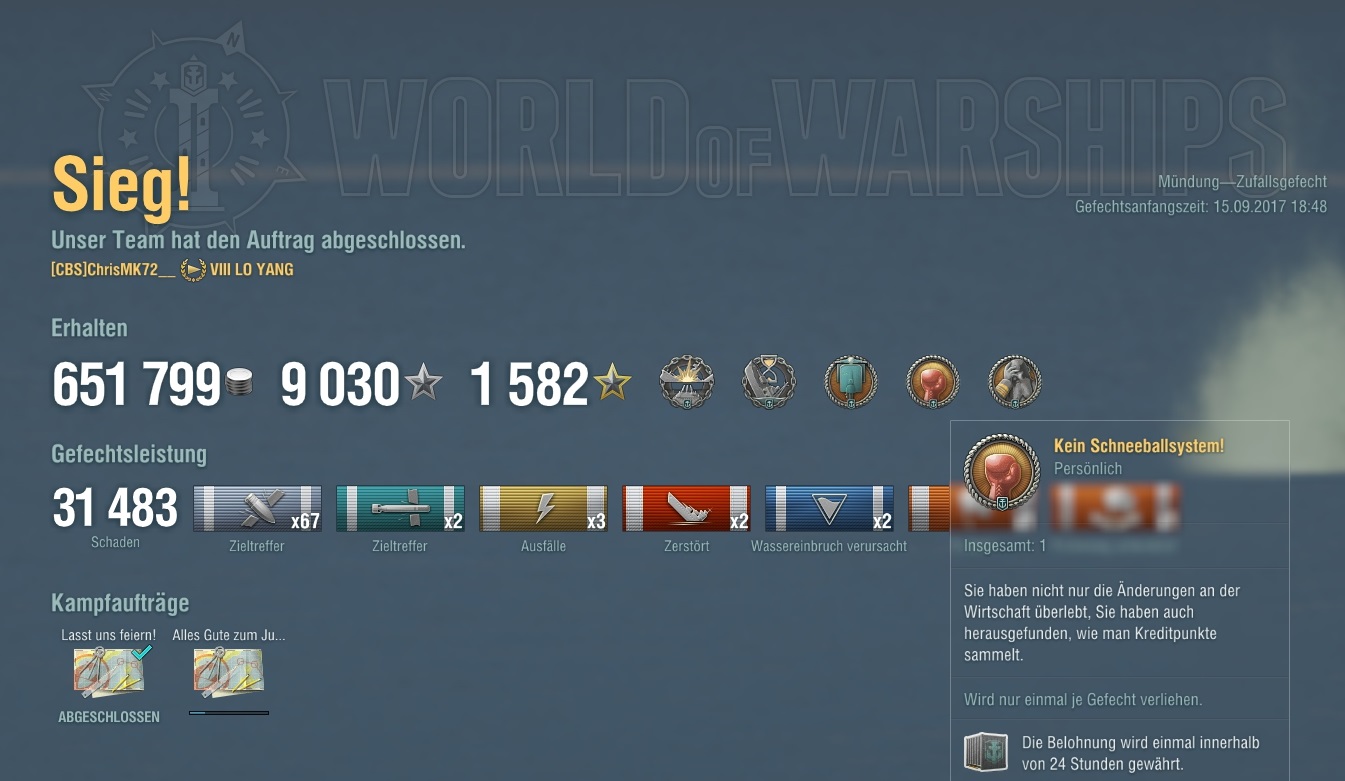Image resolution: width=1345 pixels, height=781 pixels.
Task: Click the hourglass sinking ship achievement badge
Action: point(769,382)
